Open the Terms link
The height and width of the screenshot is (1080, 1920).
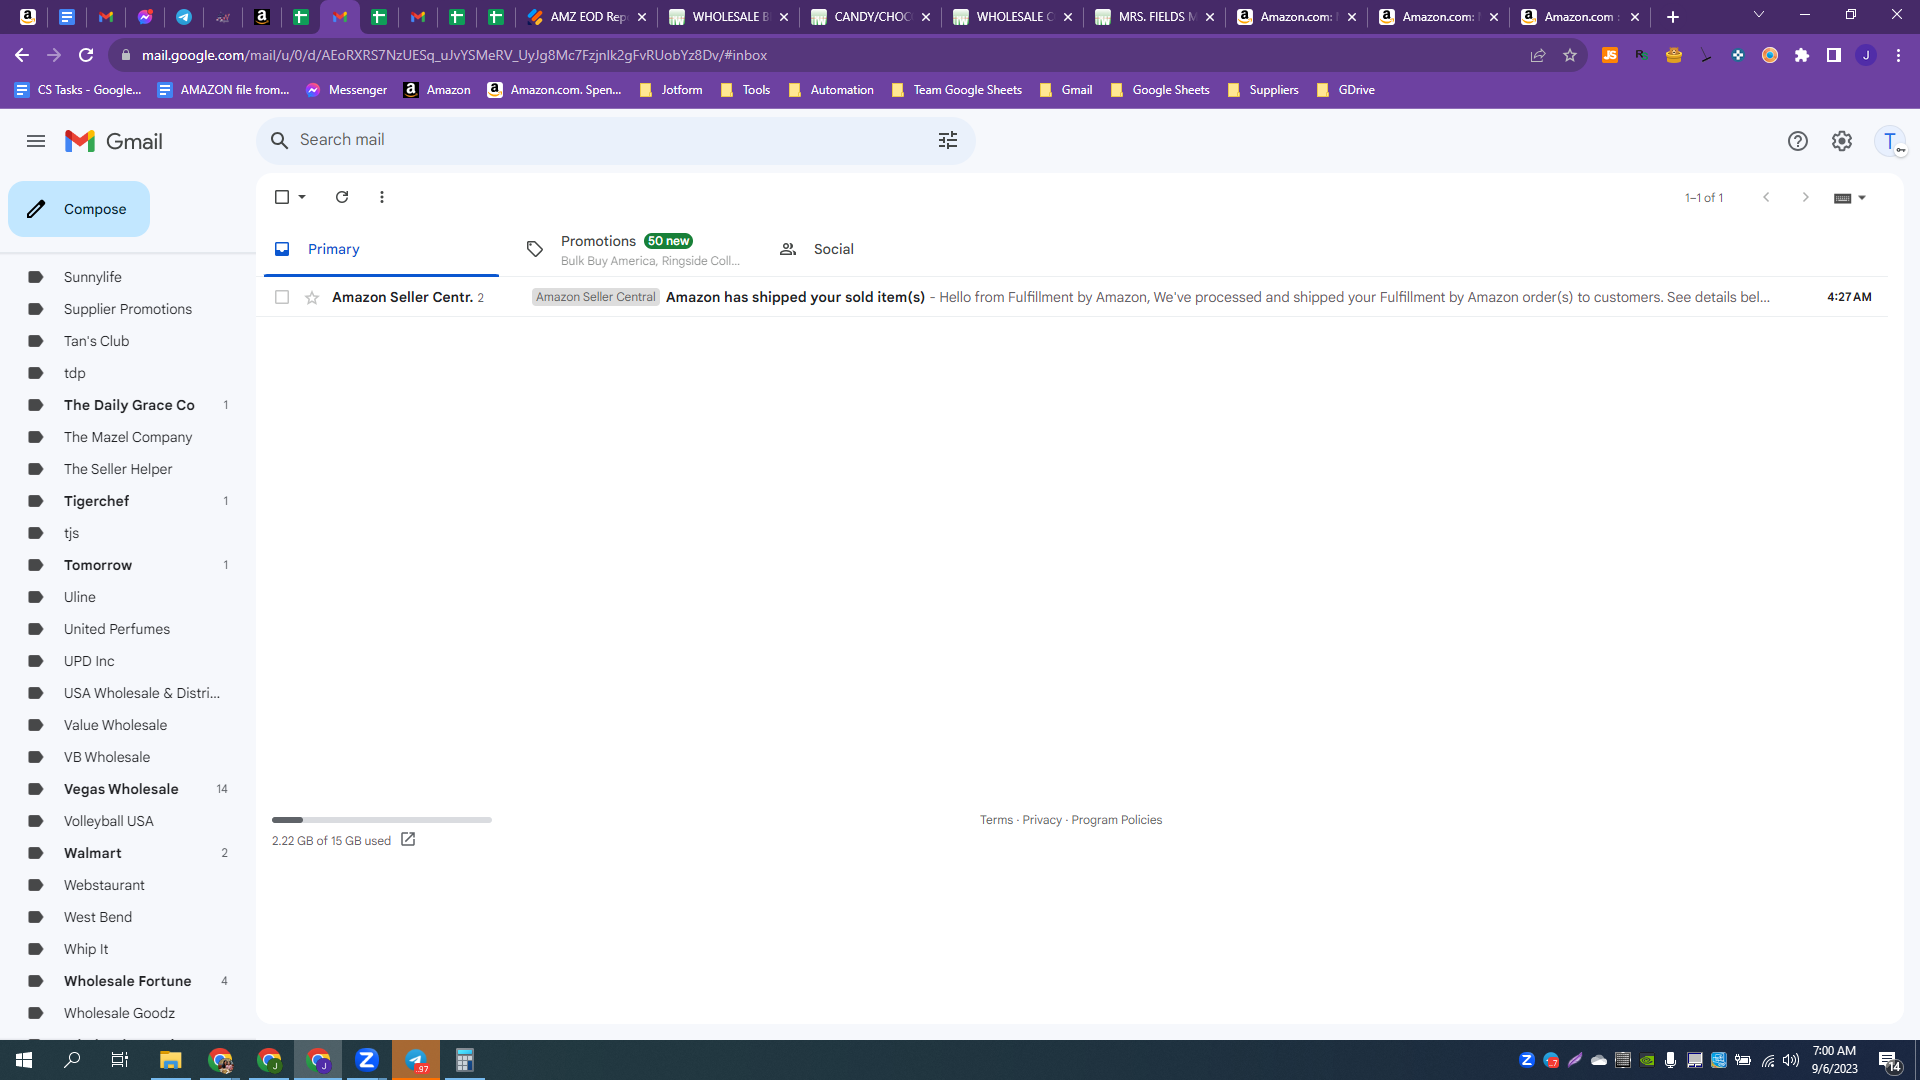coord(996,820)
